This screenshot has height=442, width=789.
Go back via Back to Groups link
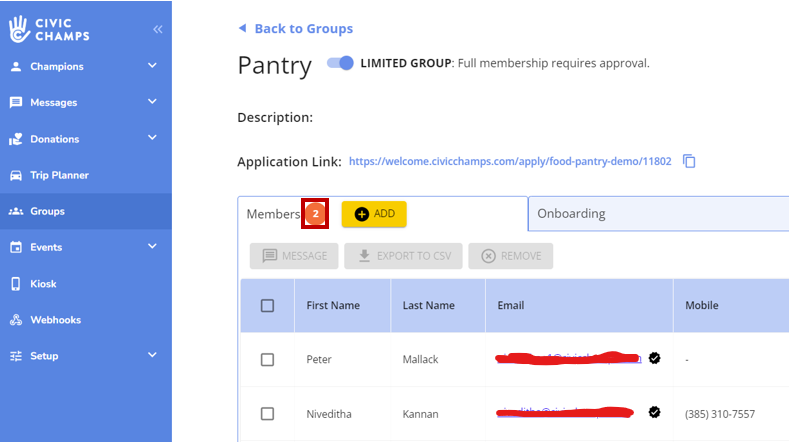[302, 29]
